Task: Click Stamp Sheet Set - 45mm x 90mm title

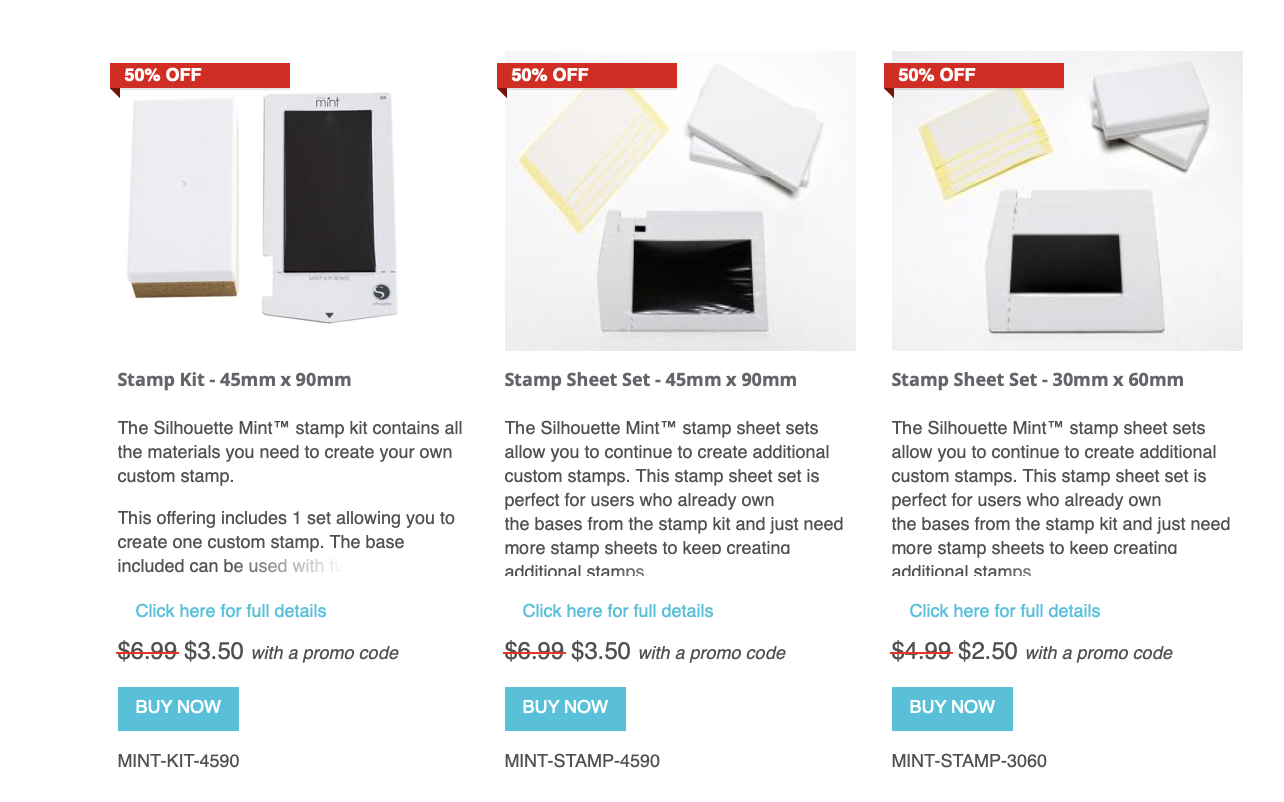Action: point(650,380)
